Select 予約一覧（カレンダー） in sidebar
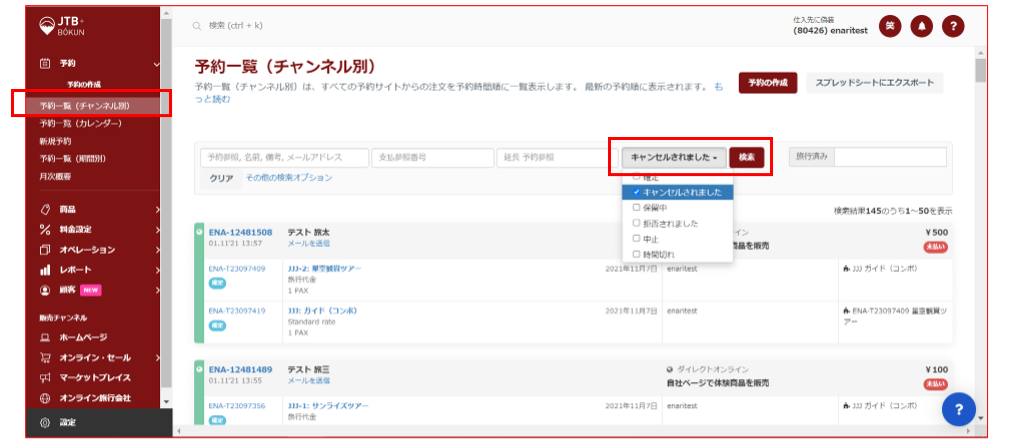This screenshot has width=1012, height=448. (x=80, y=123)
